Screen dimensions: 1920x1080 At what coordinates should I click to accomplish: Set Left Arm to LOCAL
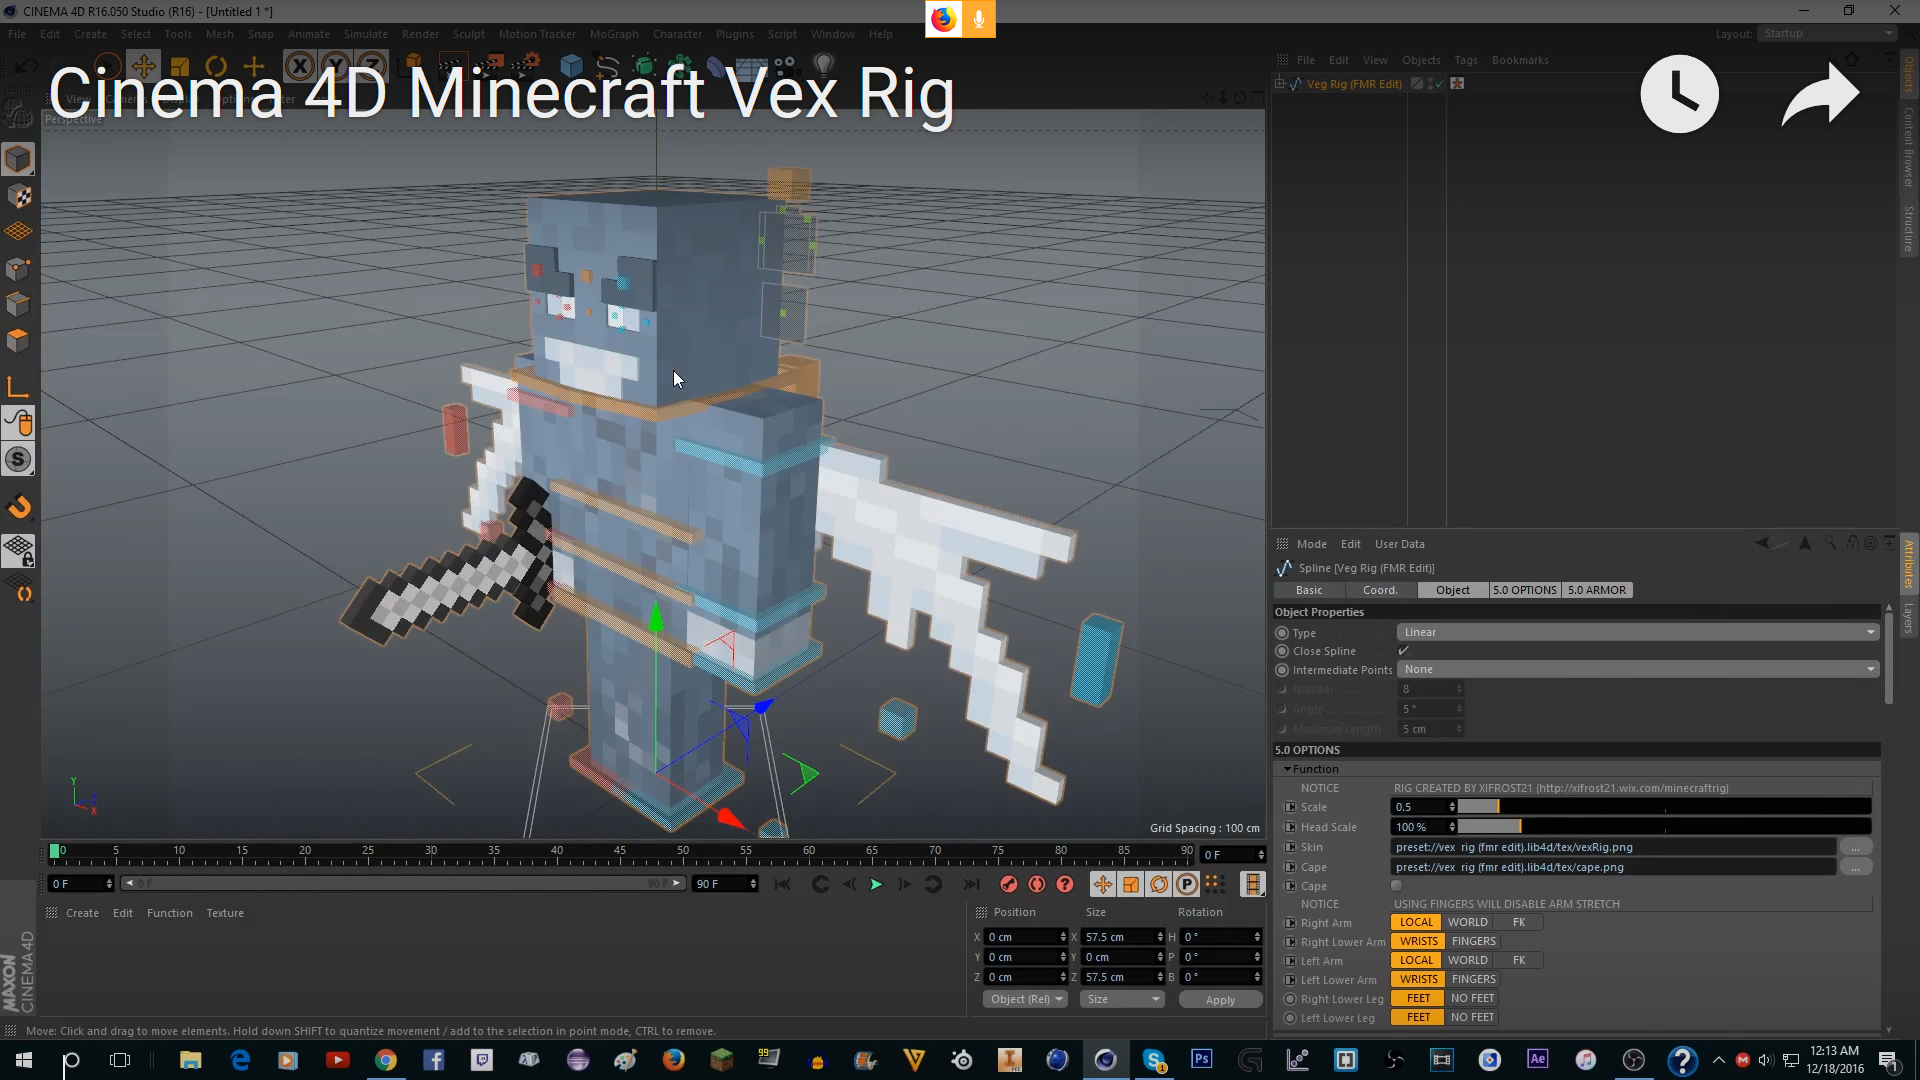1416,960
